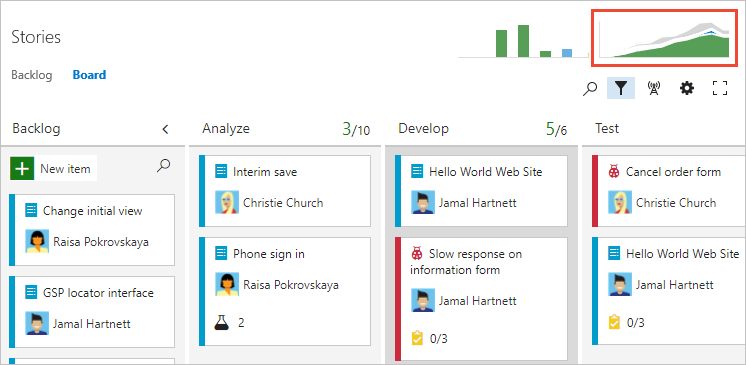Click story icon on Change initial view card

31,211
